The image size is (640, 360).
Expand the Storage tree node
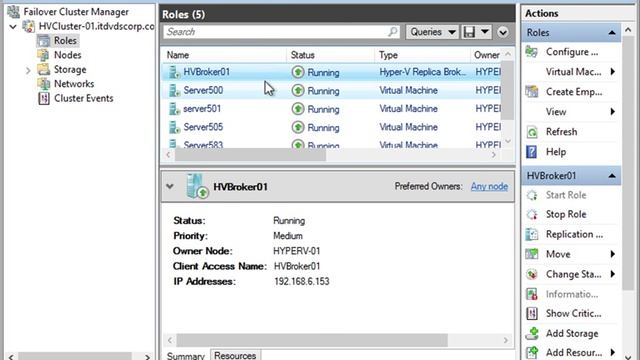pos(28,70)
